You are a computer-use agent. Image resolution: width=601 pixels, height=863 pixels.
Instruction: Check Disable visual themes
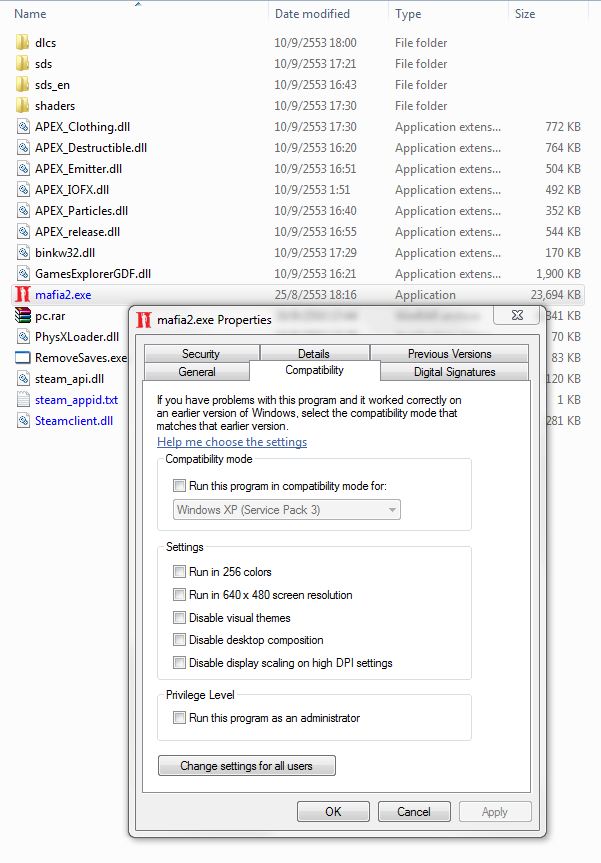[x=179, y=618]
